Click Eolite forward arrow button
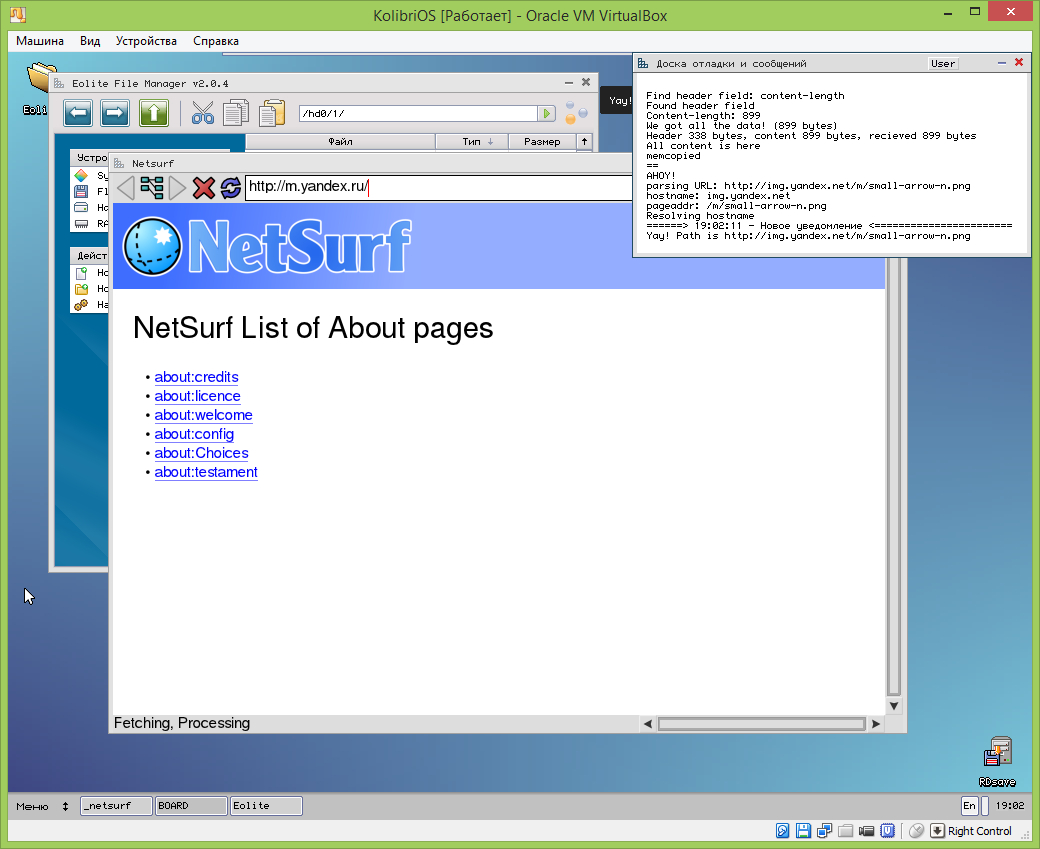The height and width of the screenshot is (849, 1040). point(115,113)
